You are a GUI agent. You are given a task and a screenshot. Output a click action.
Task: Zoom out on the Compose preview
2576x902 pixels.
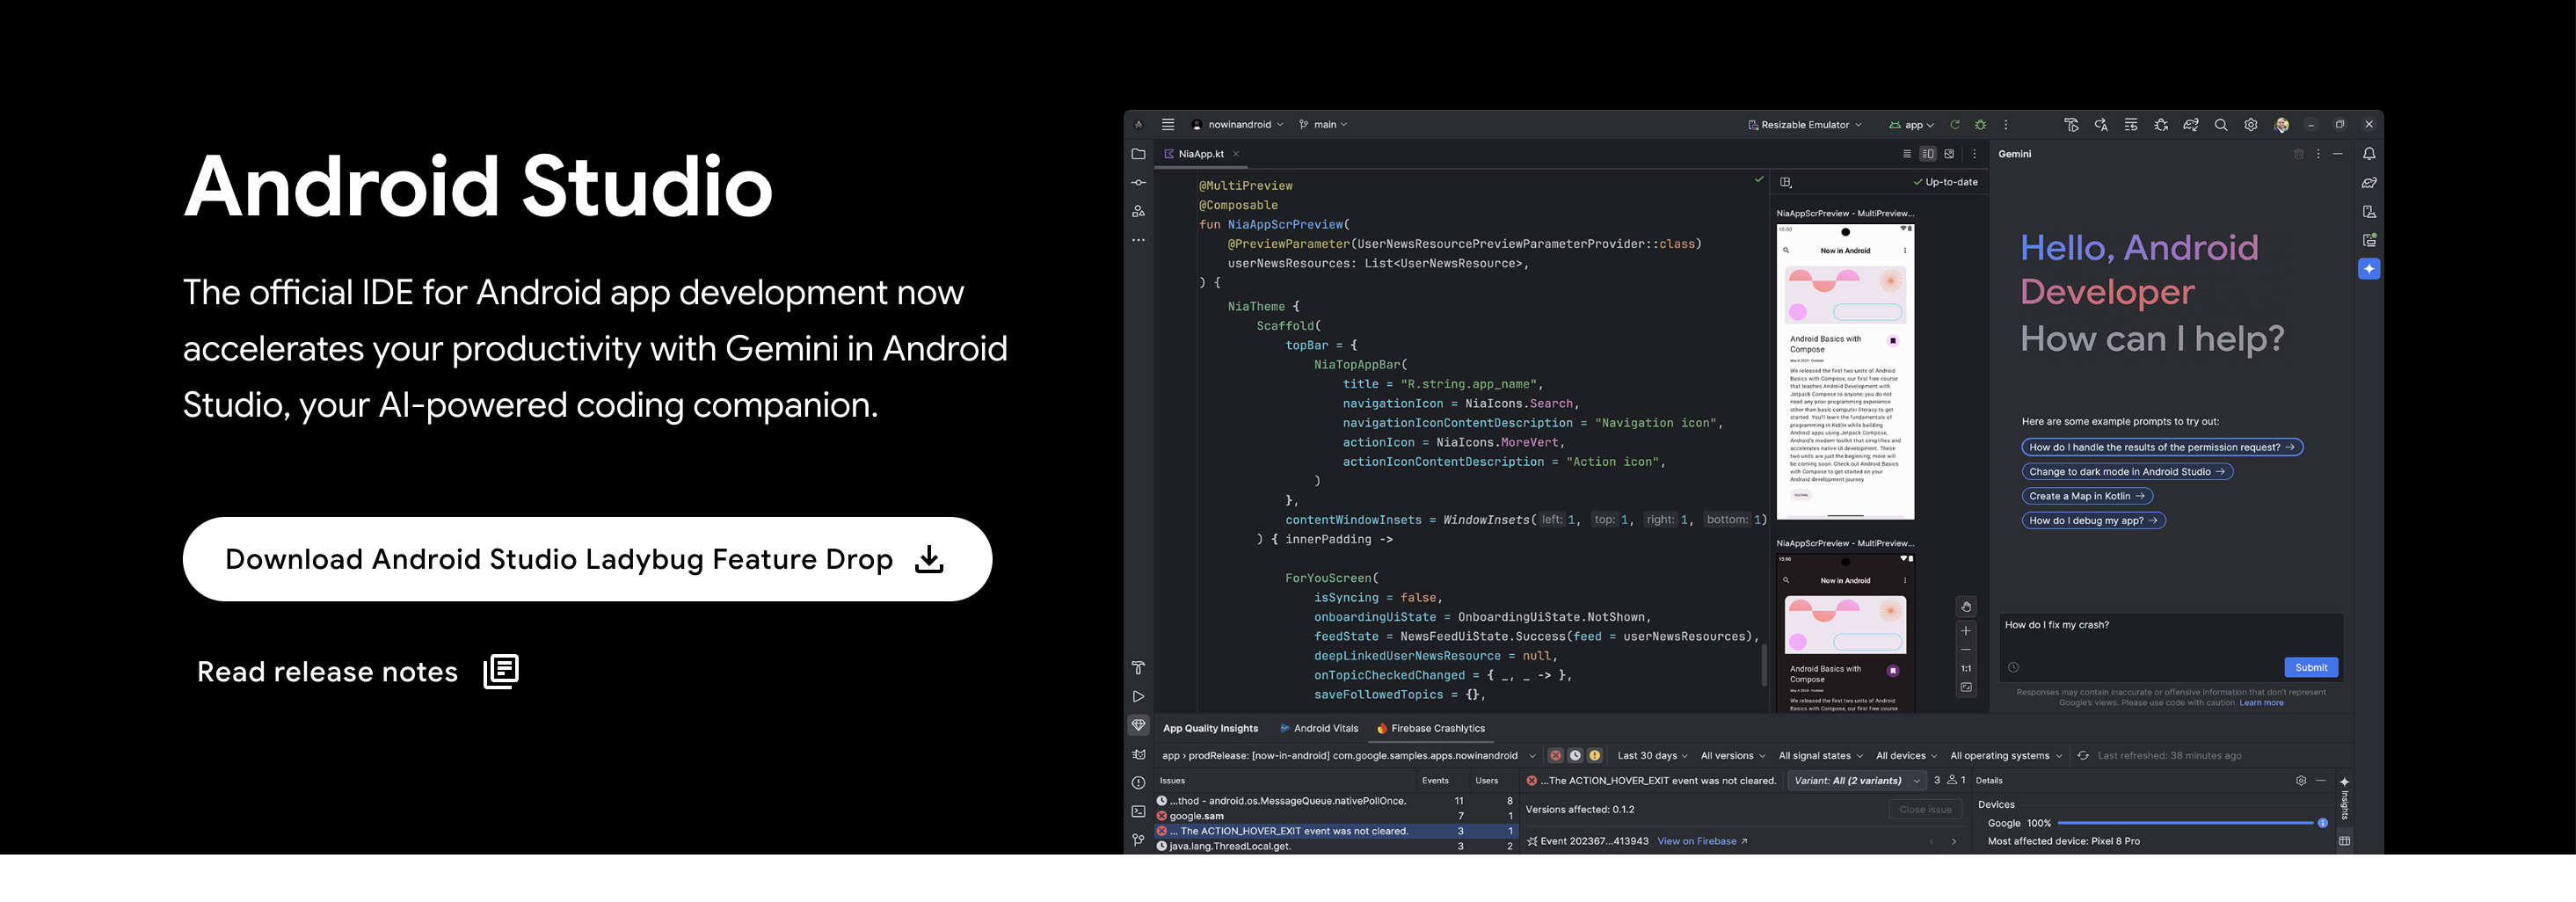[x=1966, y=650]
